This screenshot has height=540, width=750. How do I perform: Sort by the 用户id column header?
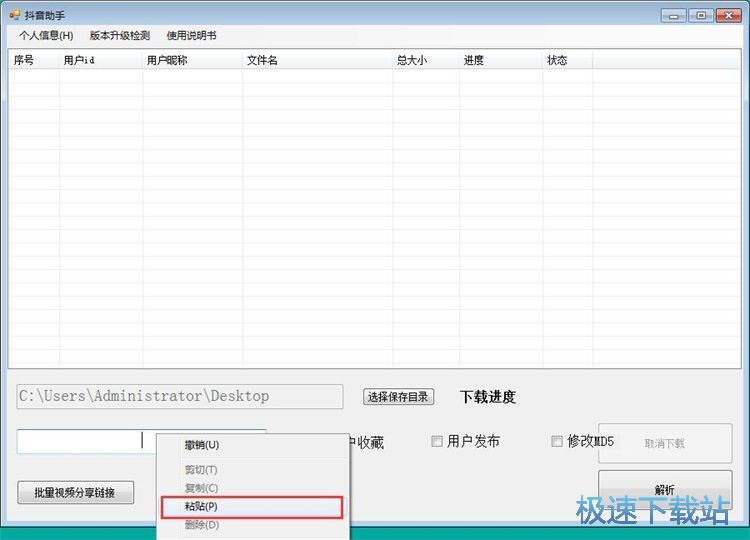point(100,60)
